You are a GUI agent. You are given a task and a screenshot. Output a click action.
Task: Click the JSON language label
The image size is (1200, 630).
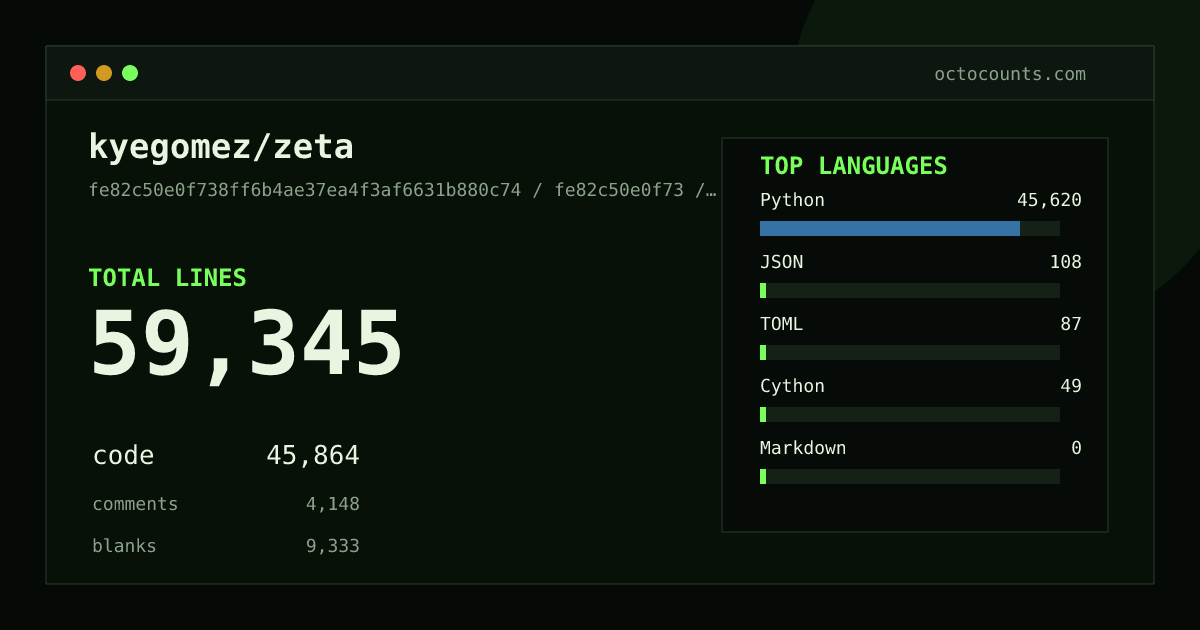781,262
